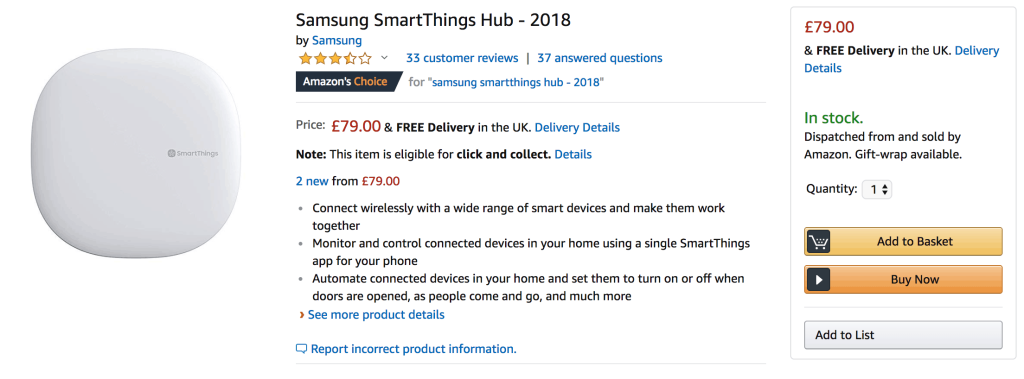Click the star rating icons
This screenshot has width=1024, height=379.
click(x=335, y=58)
